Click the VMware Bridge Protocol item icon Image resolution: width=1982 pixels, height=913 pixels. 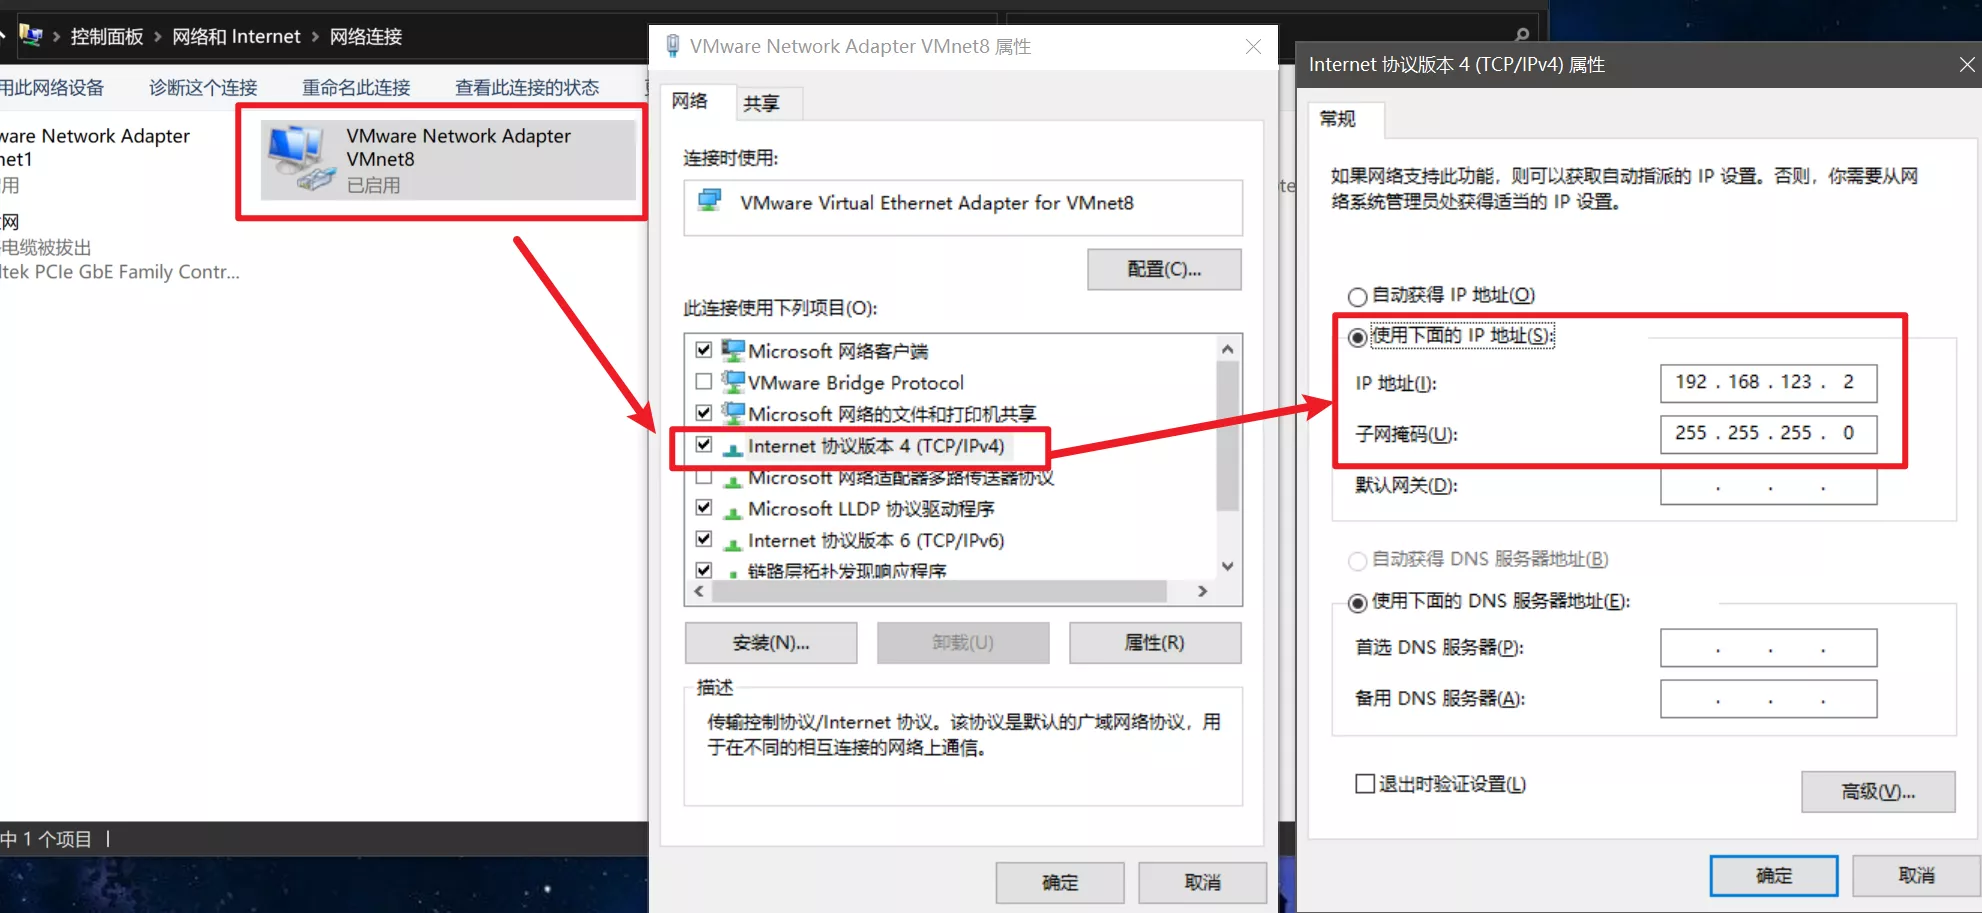pyautogui.click(x=733, y=382)
